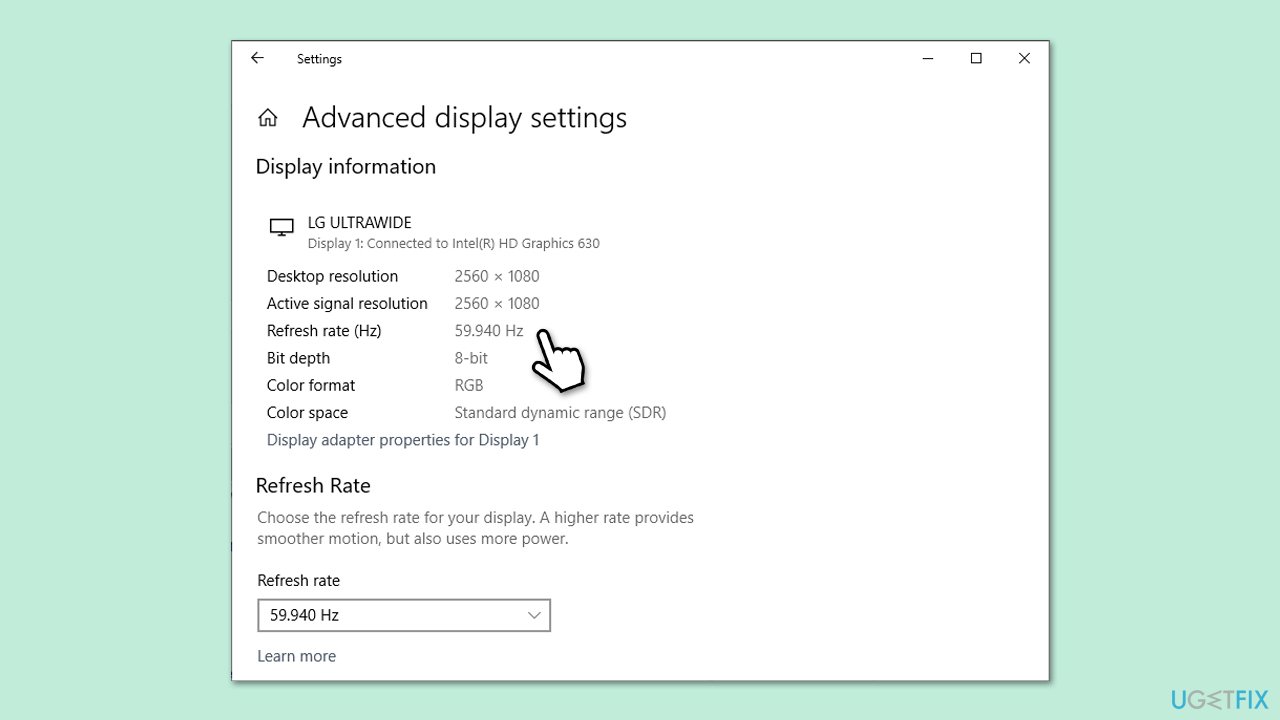The height and width of the screenshot is (720, 1280).
Task: Minimize the Settings window
Action: (928, 59)
